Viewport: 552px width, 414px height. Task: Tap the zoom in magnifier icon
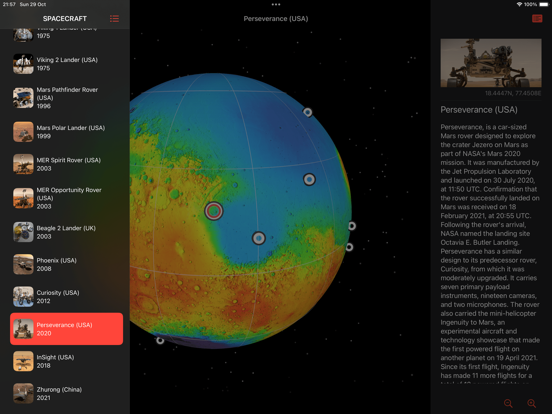(x=532, y=403)
